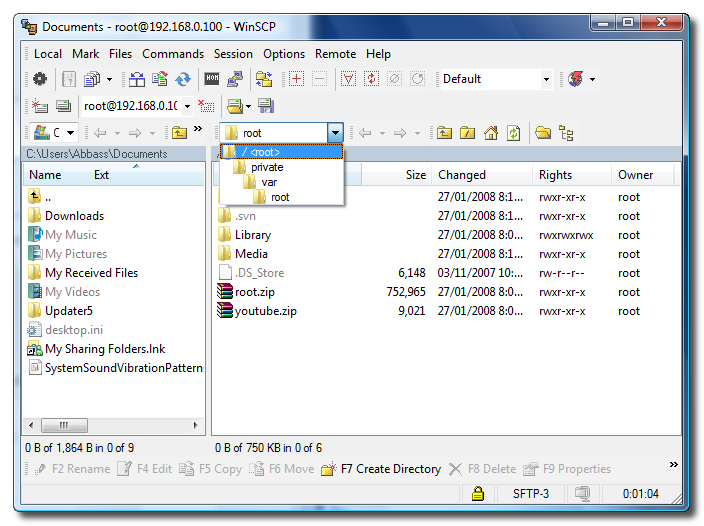Click remote Root Directory folder icon
The image size is (704, 526).
(467, 133)
